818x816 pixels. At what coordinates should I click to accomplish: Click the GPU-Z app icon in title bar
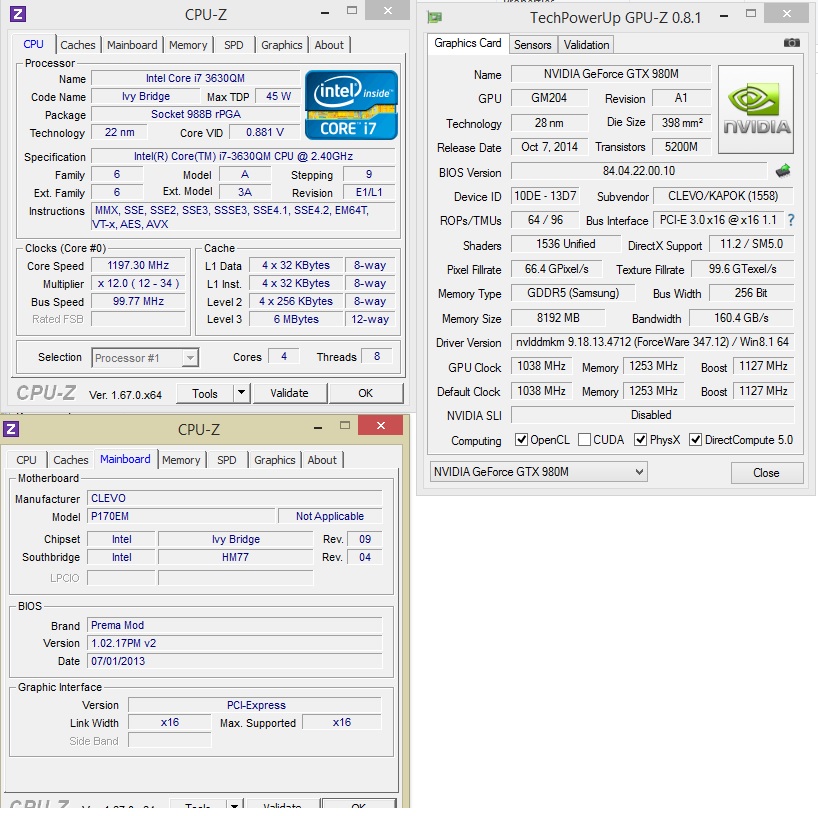click(435, 17)
